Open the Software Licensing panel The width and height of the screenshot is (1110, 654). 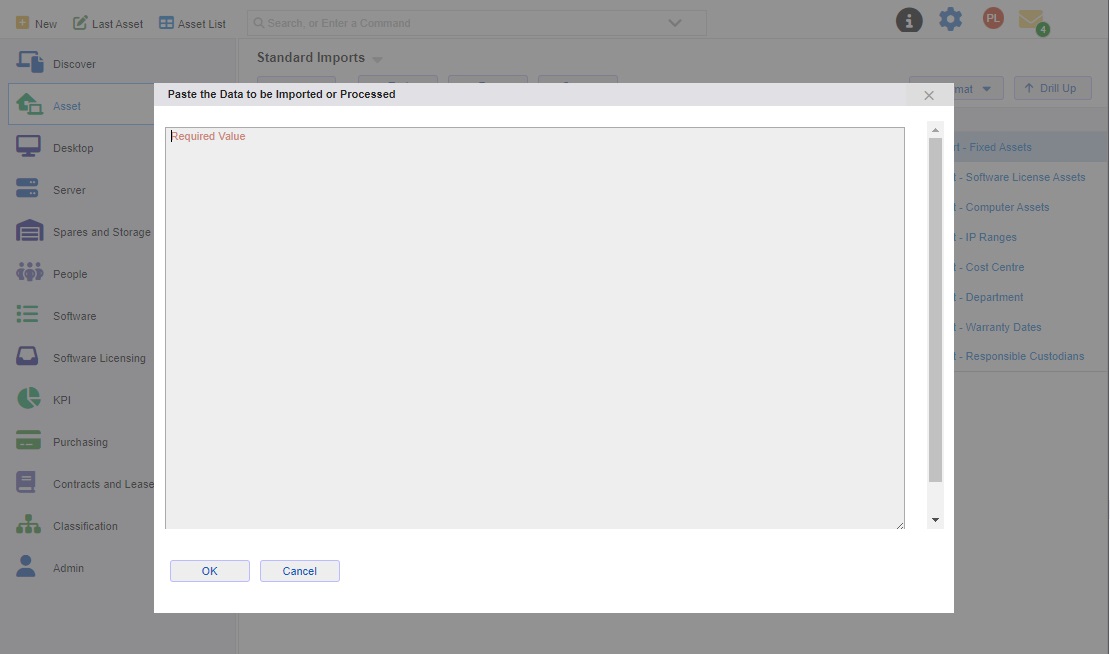(x=27, y=356)
